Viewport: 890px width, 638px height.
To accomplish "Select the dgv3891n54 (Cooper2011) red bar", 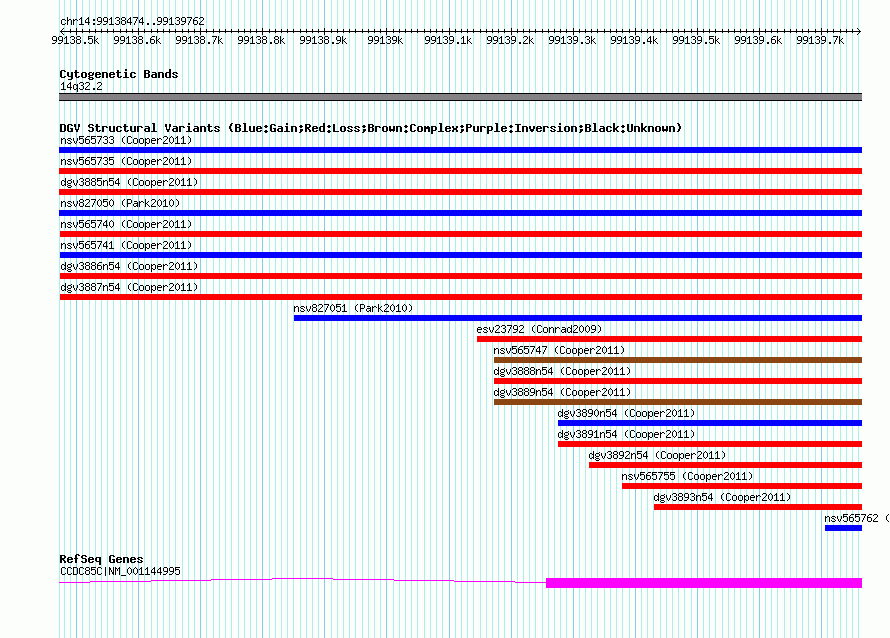I will [710, 444].
